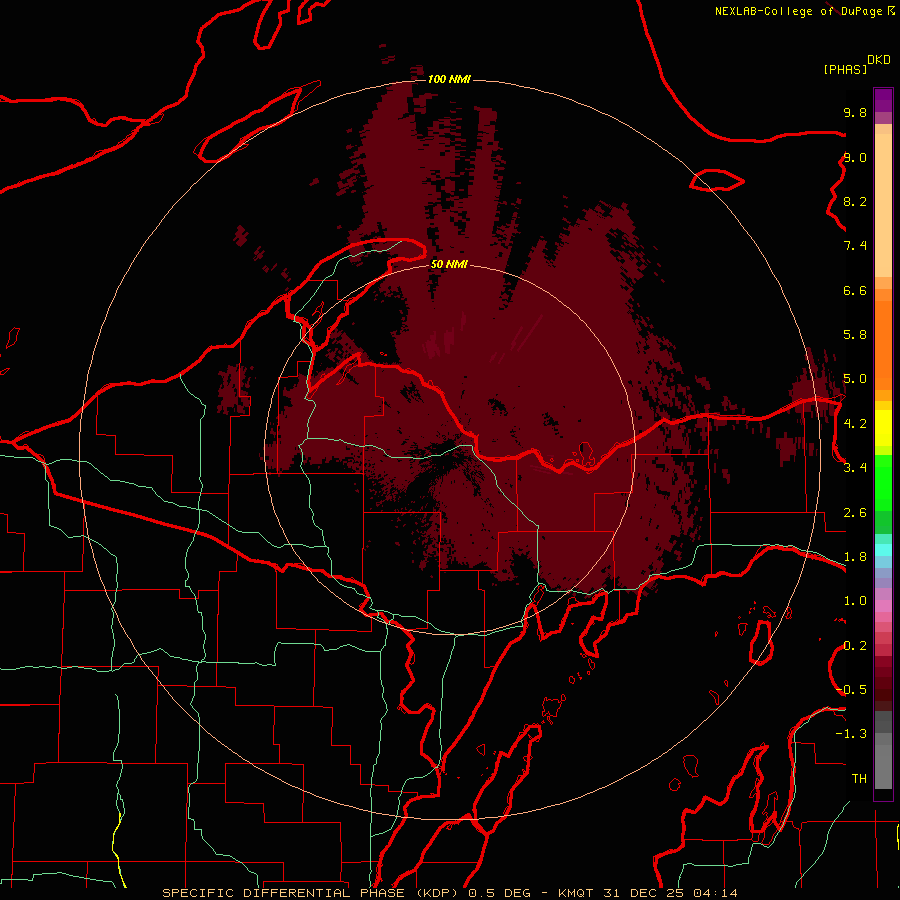Click the [PHAS] units label
900x900 pixels.
(845, 70)
